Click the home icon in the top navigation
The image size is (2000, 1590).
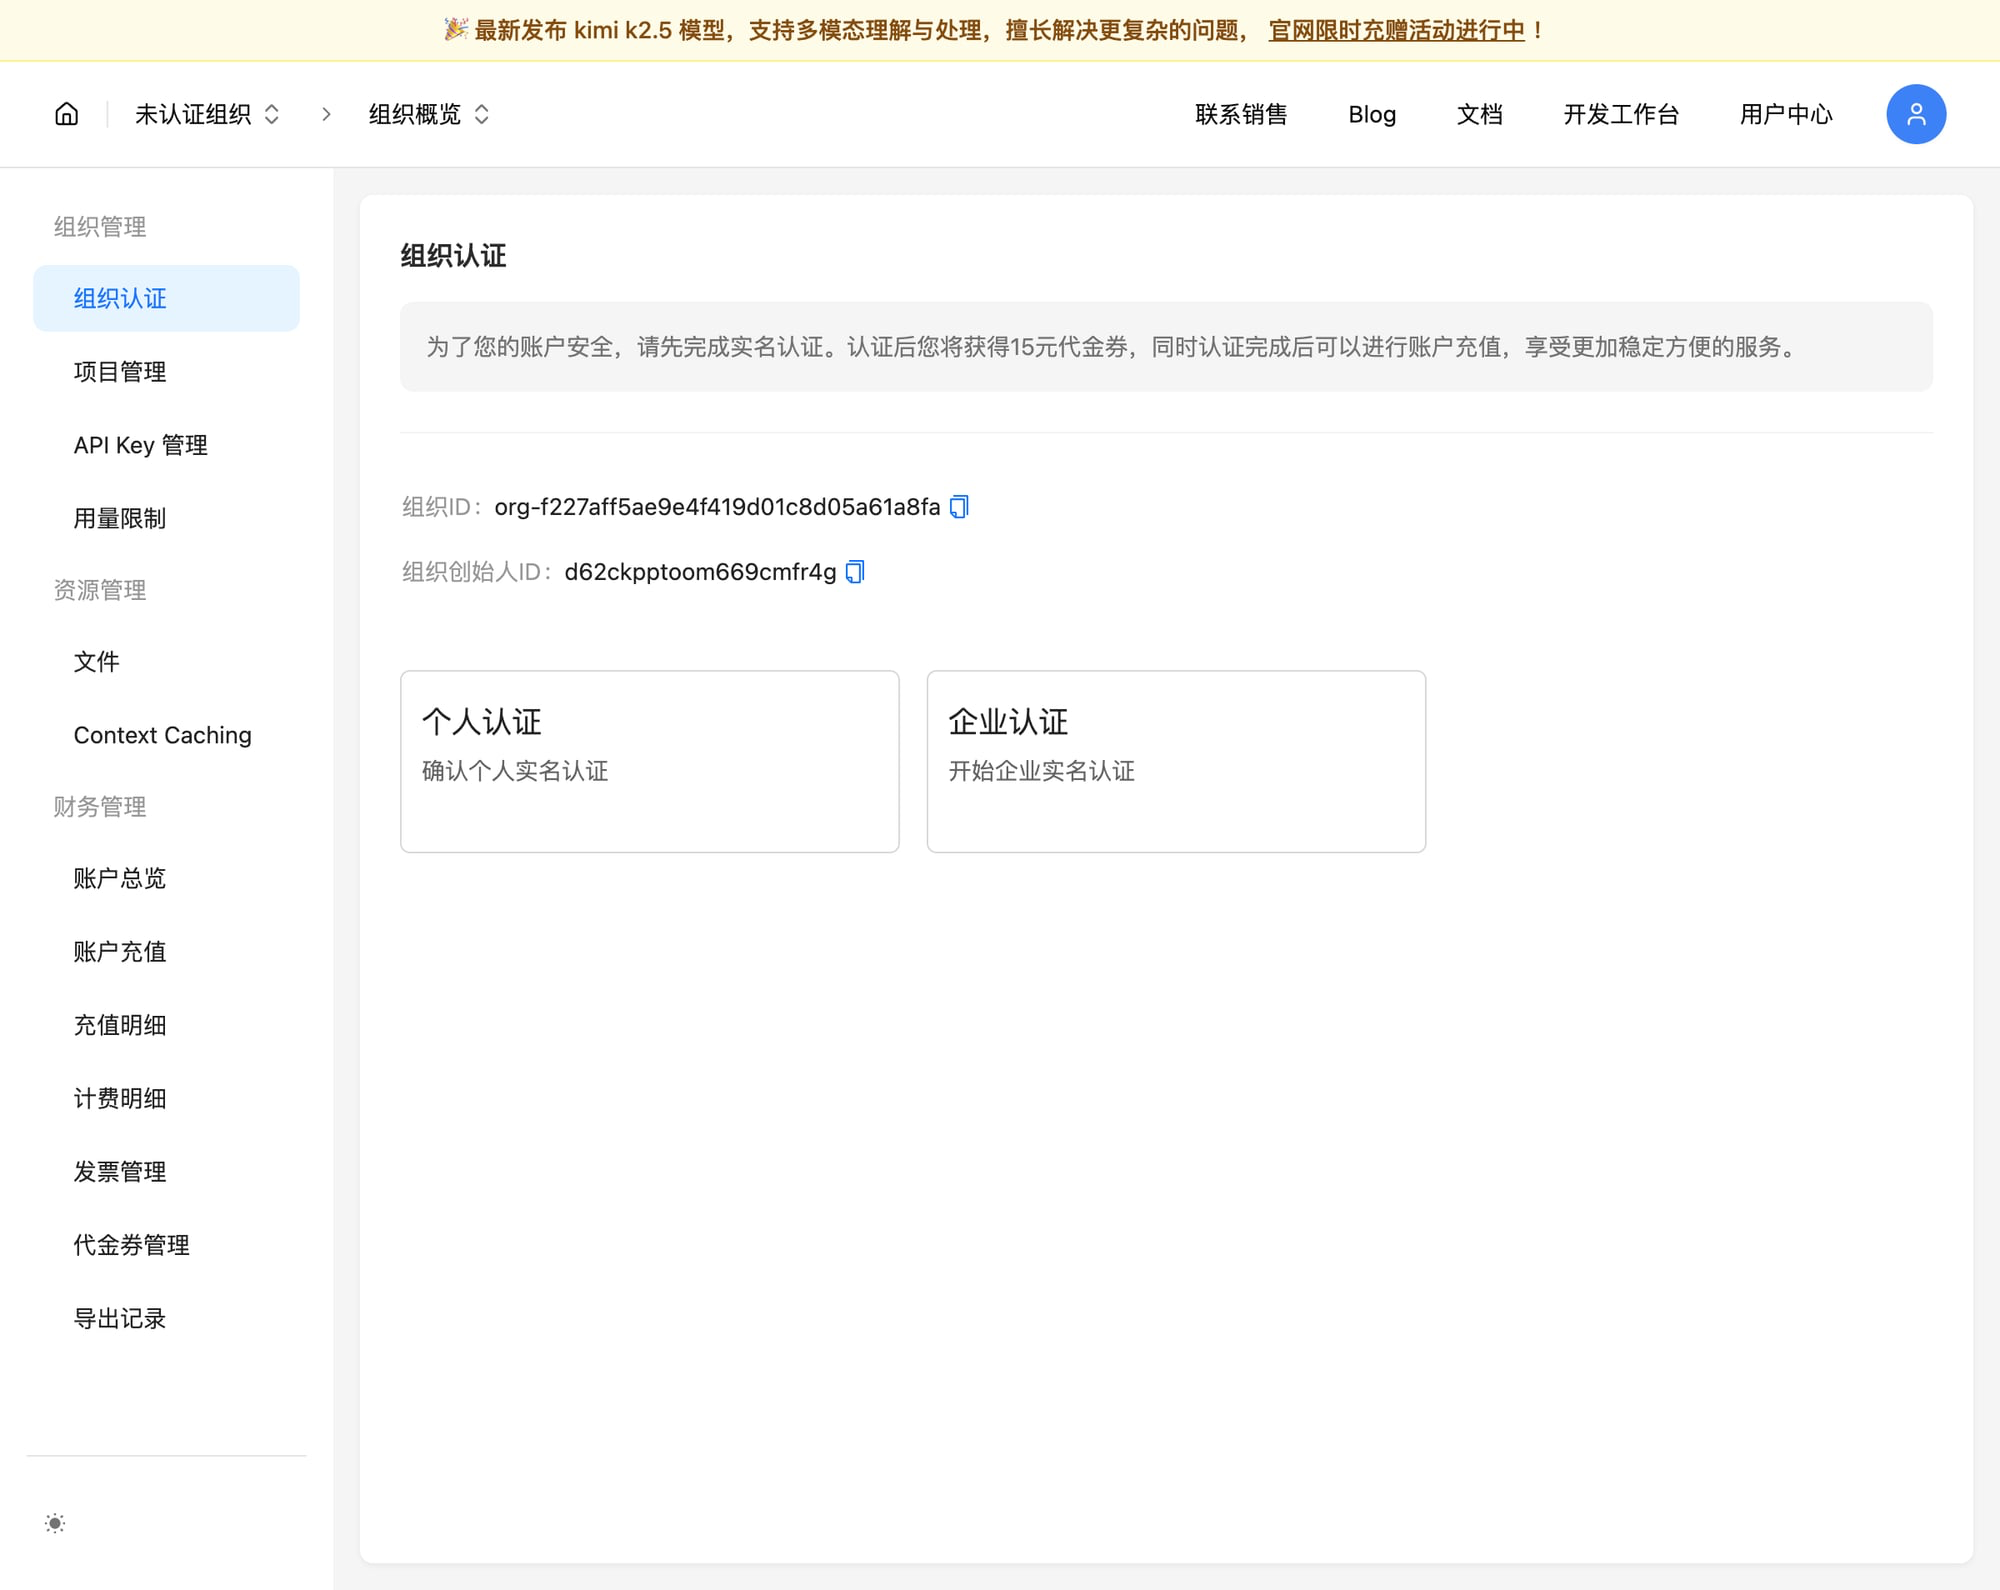point(65,114)
